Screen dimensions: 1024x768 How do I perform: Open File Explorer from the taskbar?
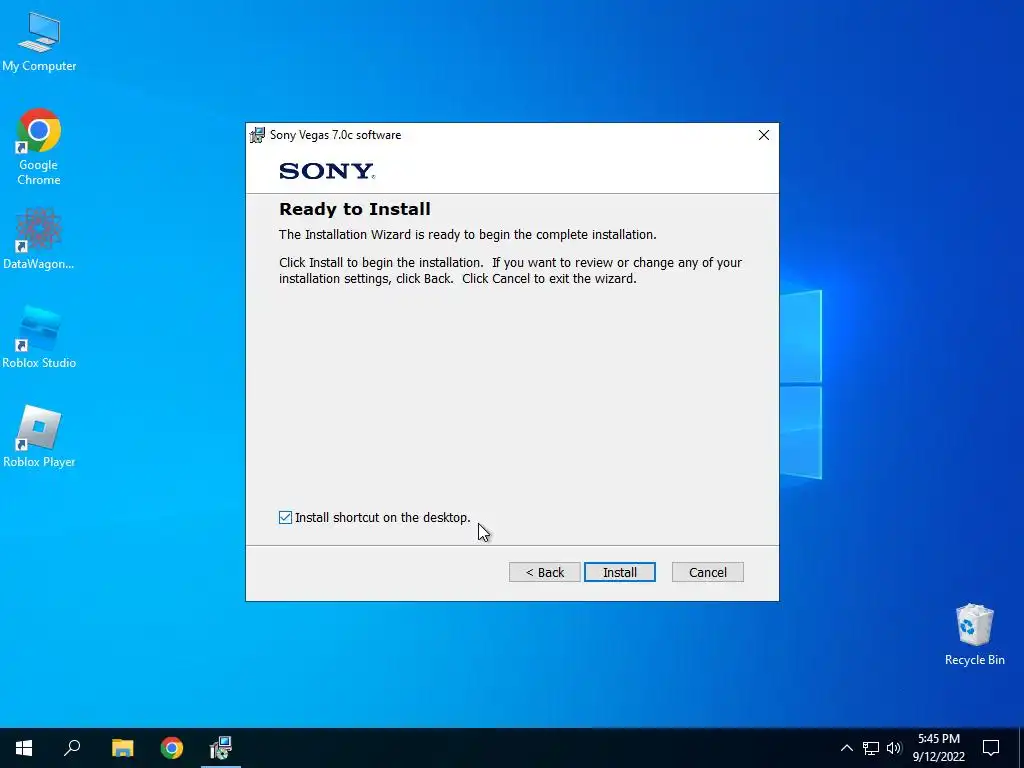(122, 748)
